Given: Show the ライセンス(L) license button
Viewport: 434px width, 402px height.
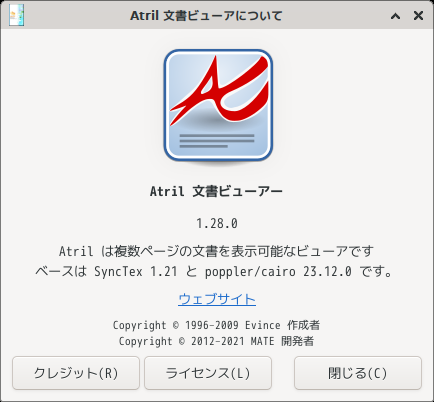Looking at the screenshot, I should click(208, 373).
